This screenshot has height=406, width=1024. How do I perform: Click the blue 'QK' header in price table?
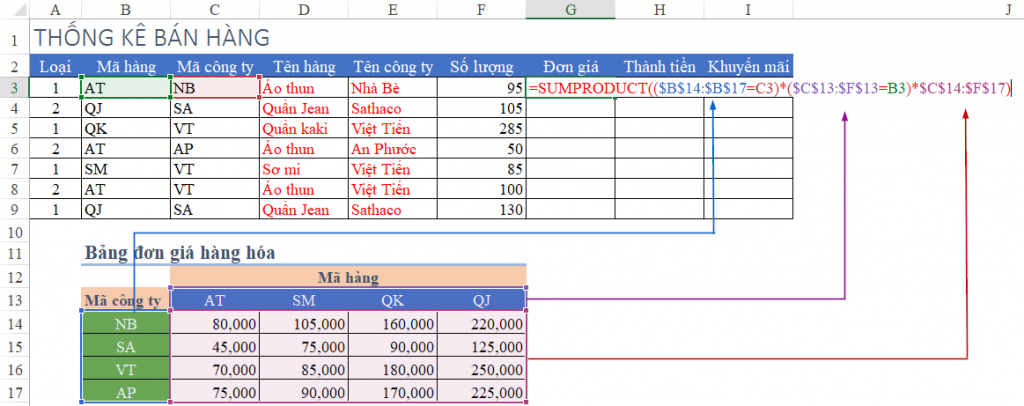point(392,299)
